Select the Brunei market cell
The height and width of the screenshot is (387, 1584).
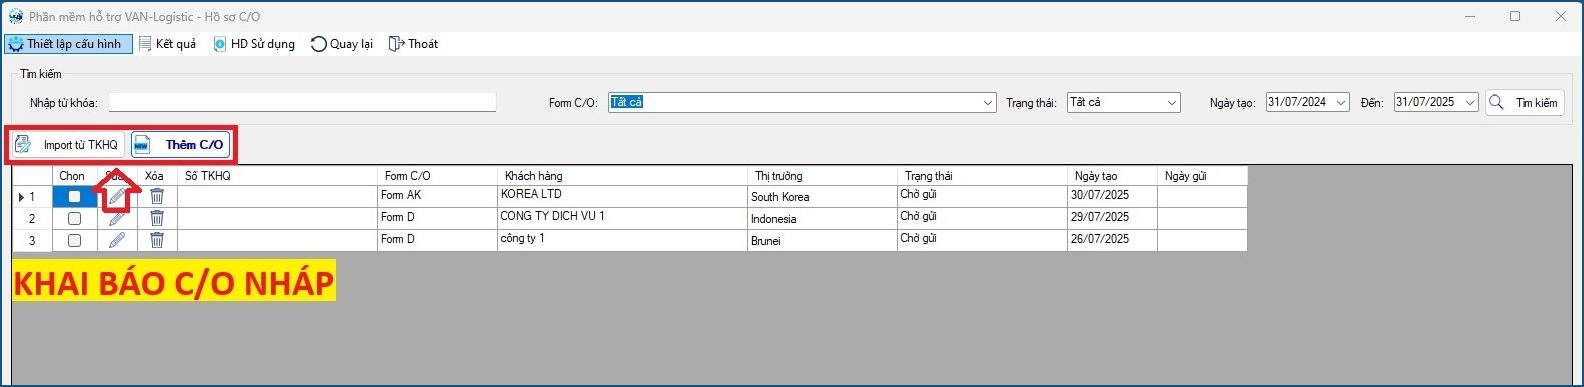822,240
